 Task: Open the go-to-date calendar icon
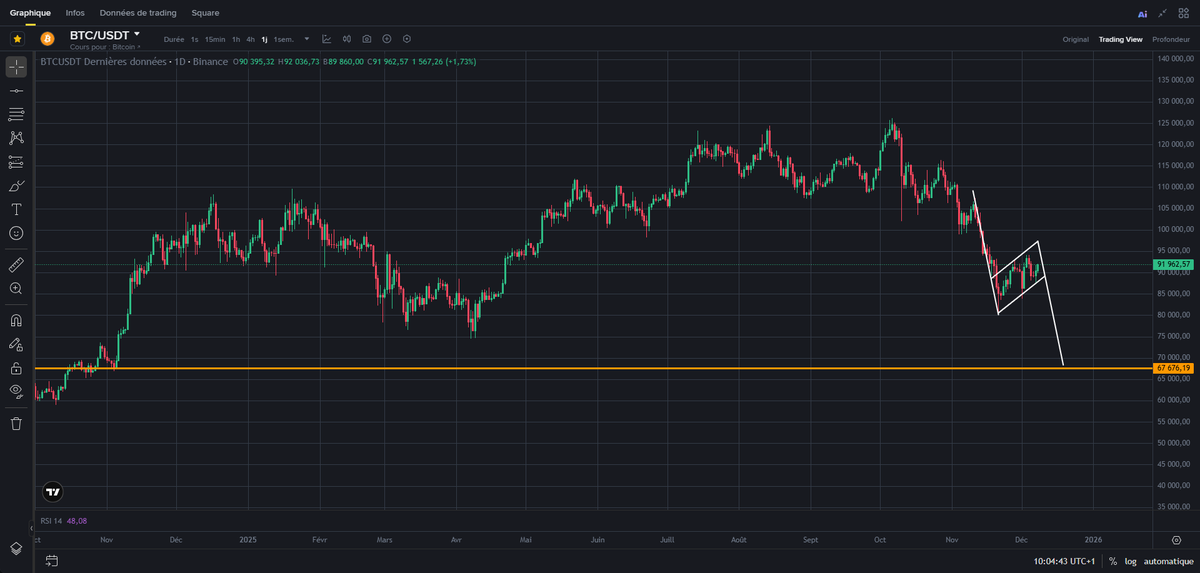tap(51, 561)
